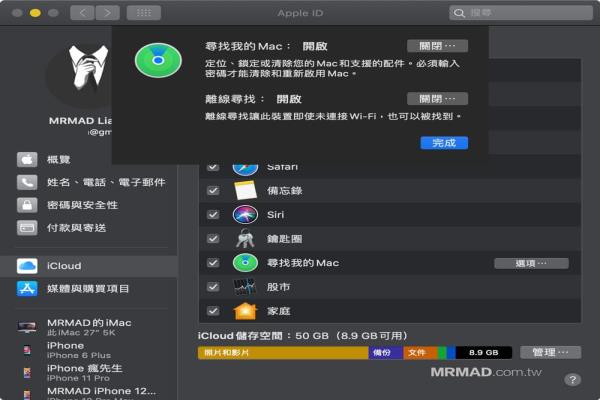The image size is (600, 400).
Task: Go back with the toolbar back arrow
Action: pyautogui.click(x=82, y=13)
